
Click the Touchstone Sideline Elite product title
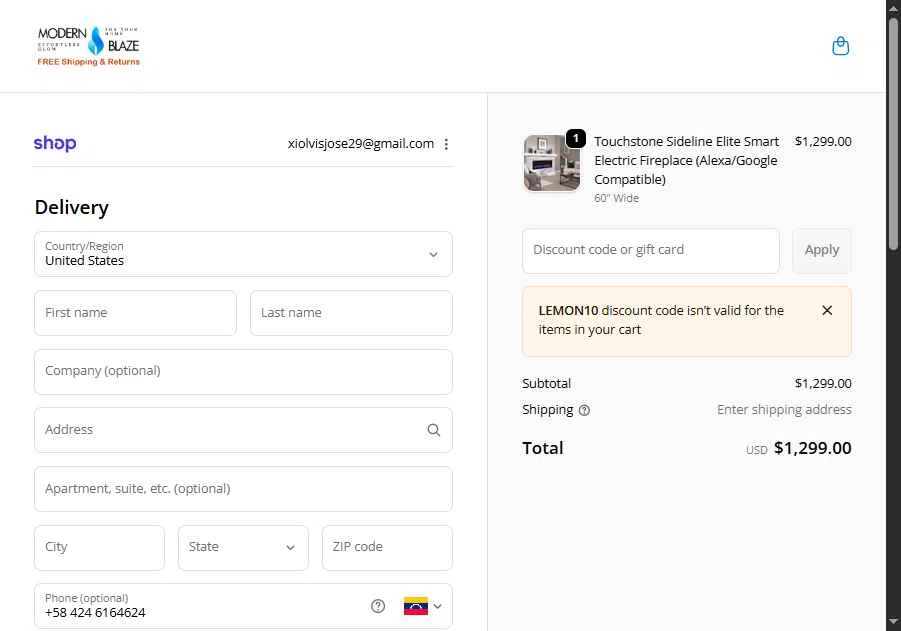tap(687, 160)
